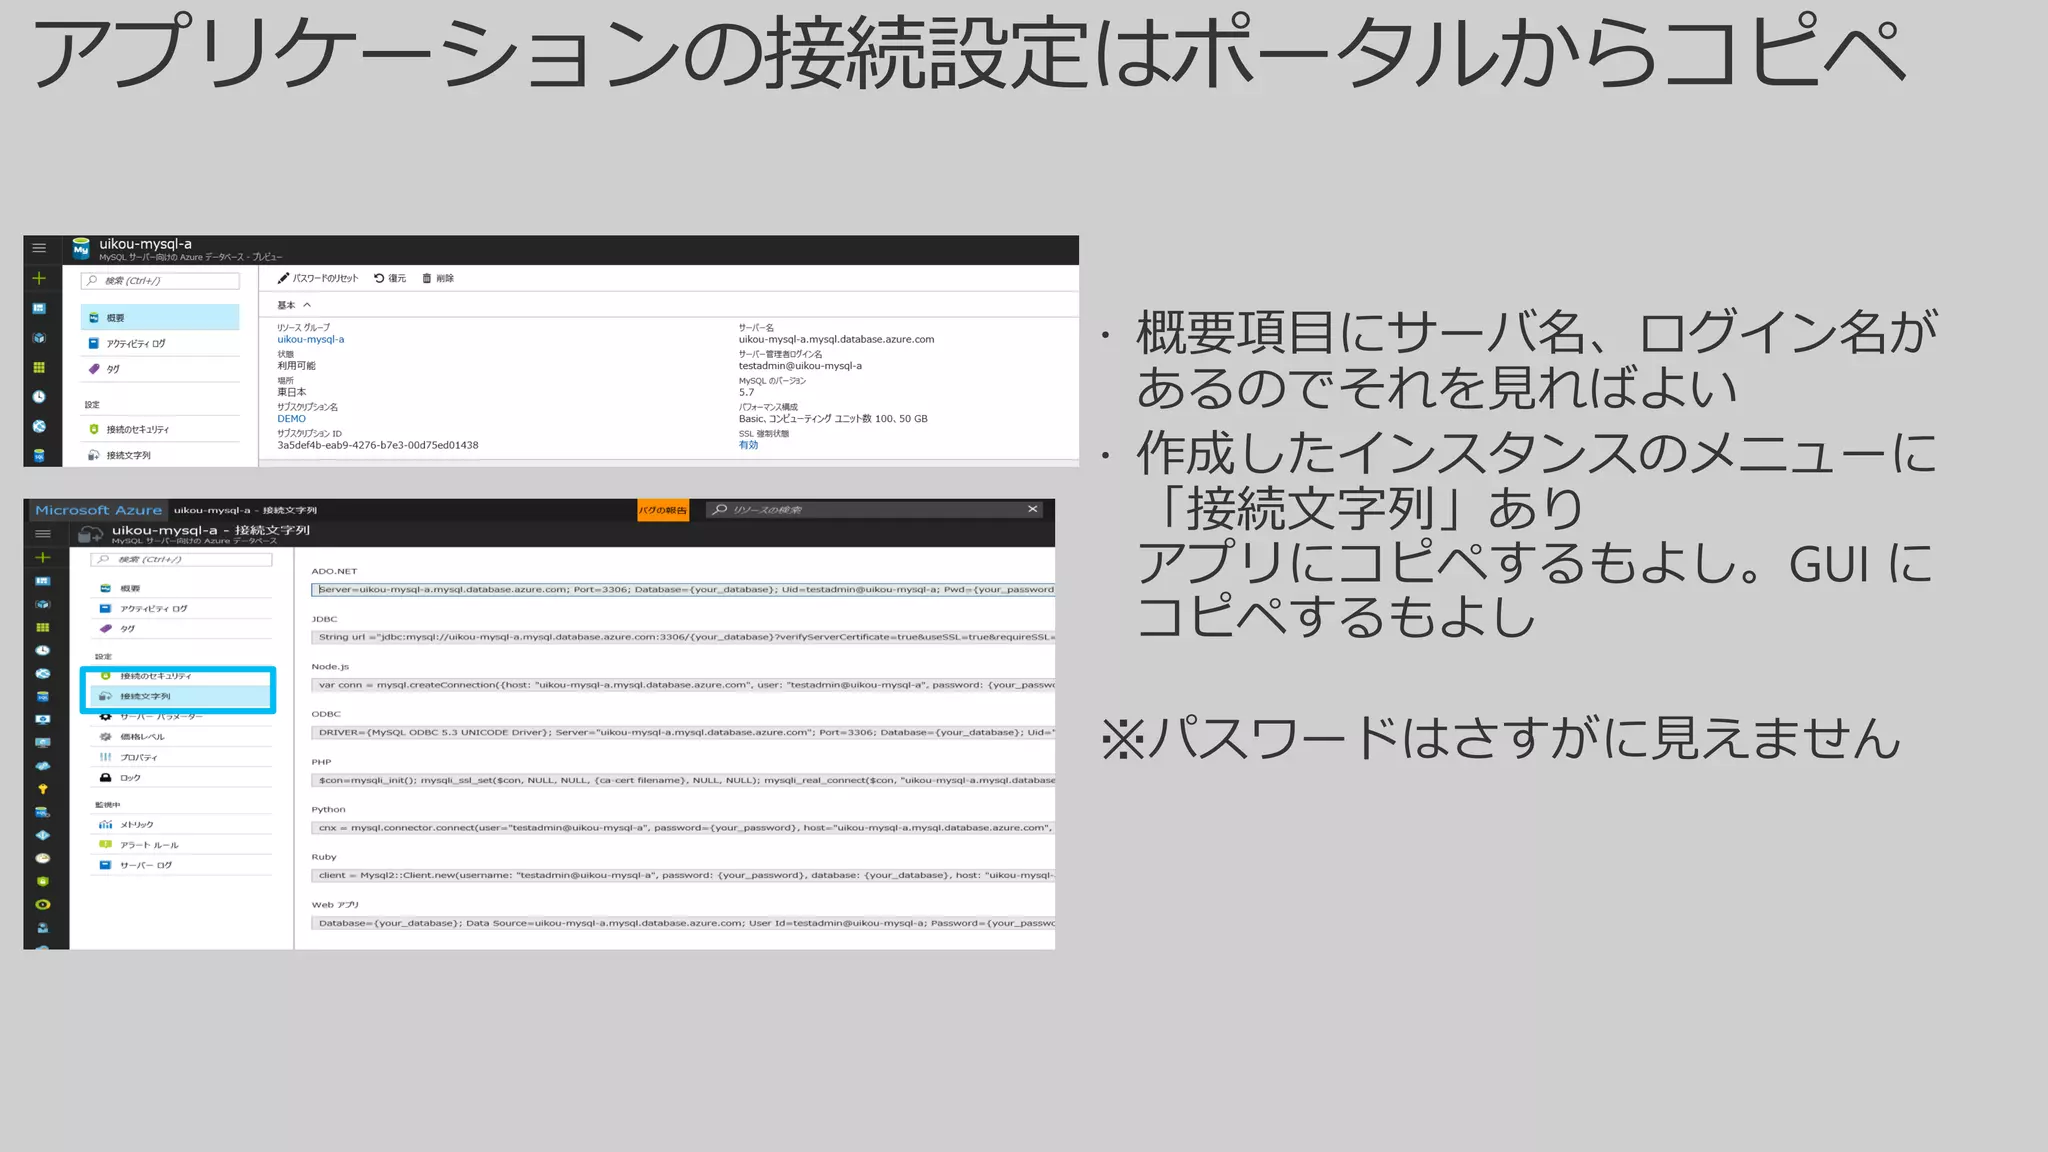The image size is (2048, 1152).
Task: Click the 復元 restore icon button
Action: pos(390,278)
